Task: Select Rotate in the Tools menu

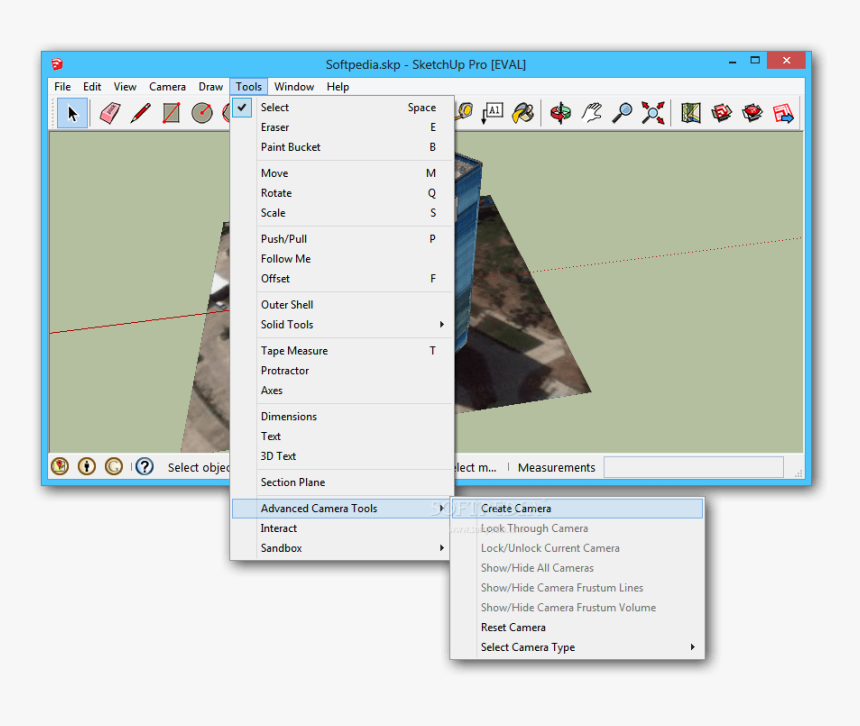Action: pos(342,193)
